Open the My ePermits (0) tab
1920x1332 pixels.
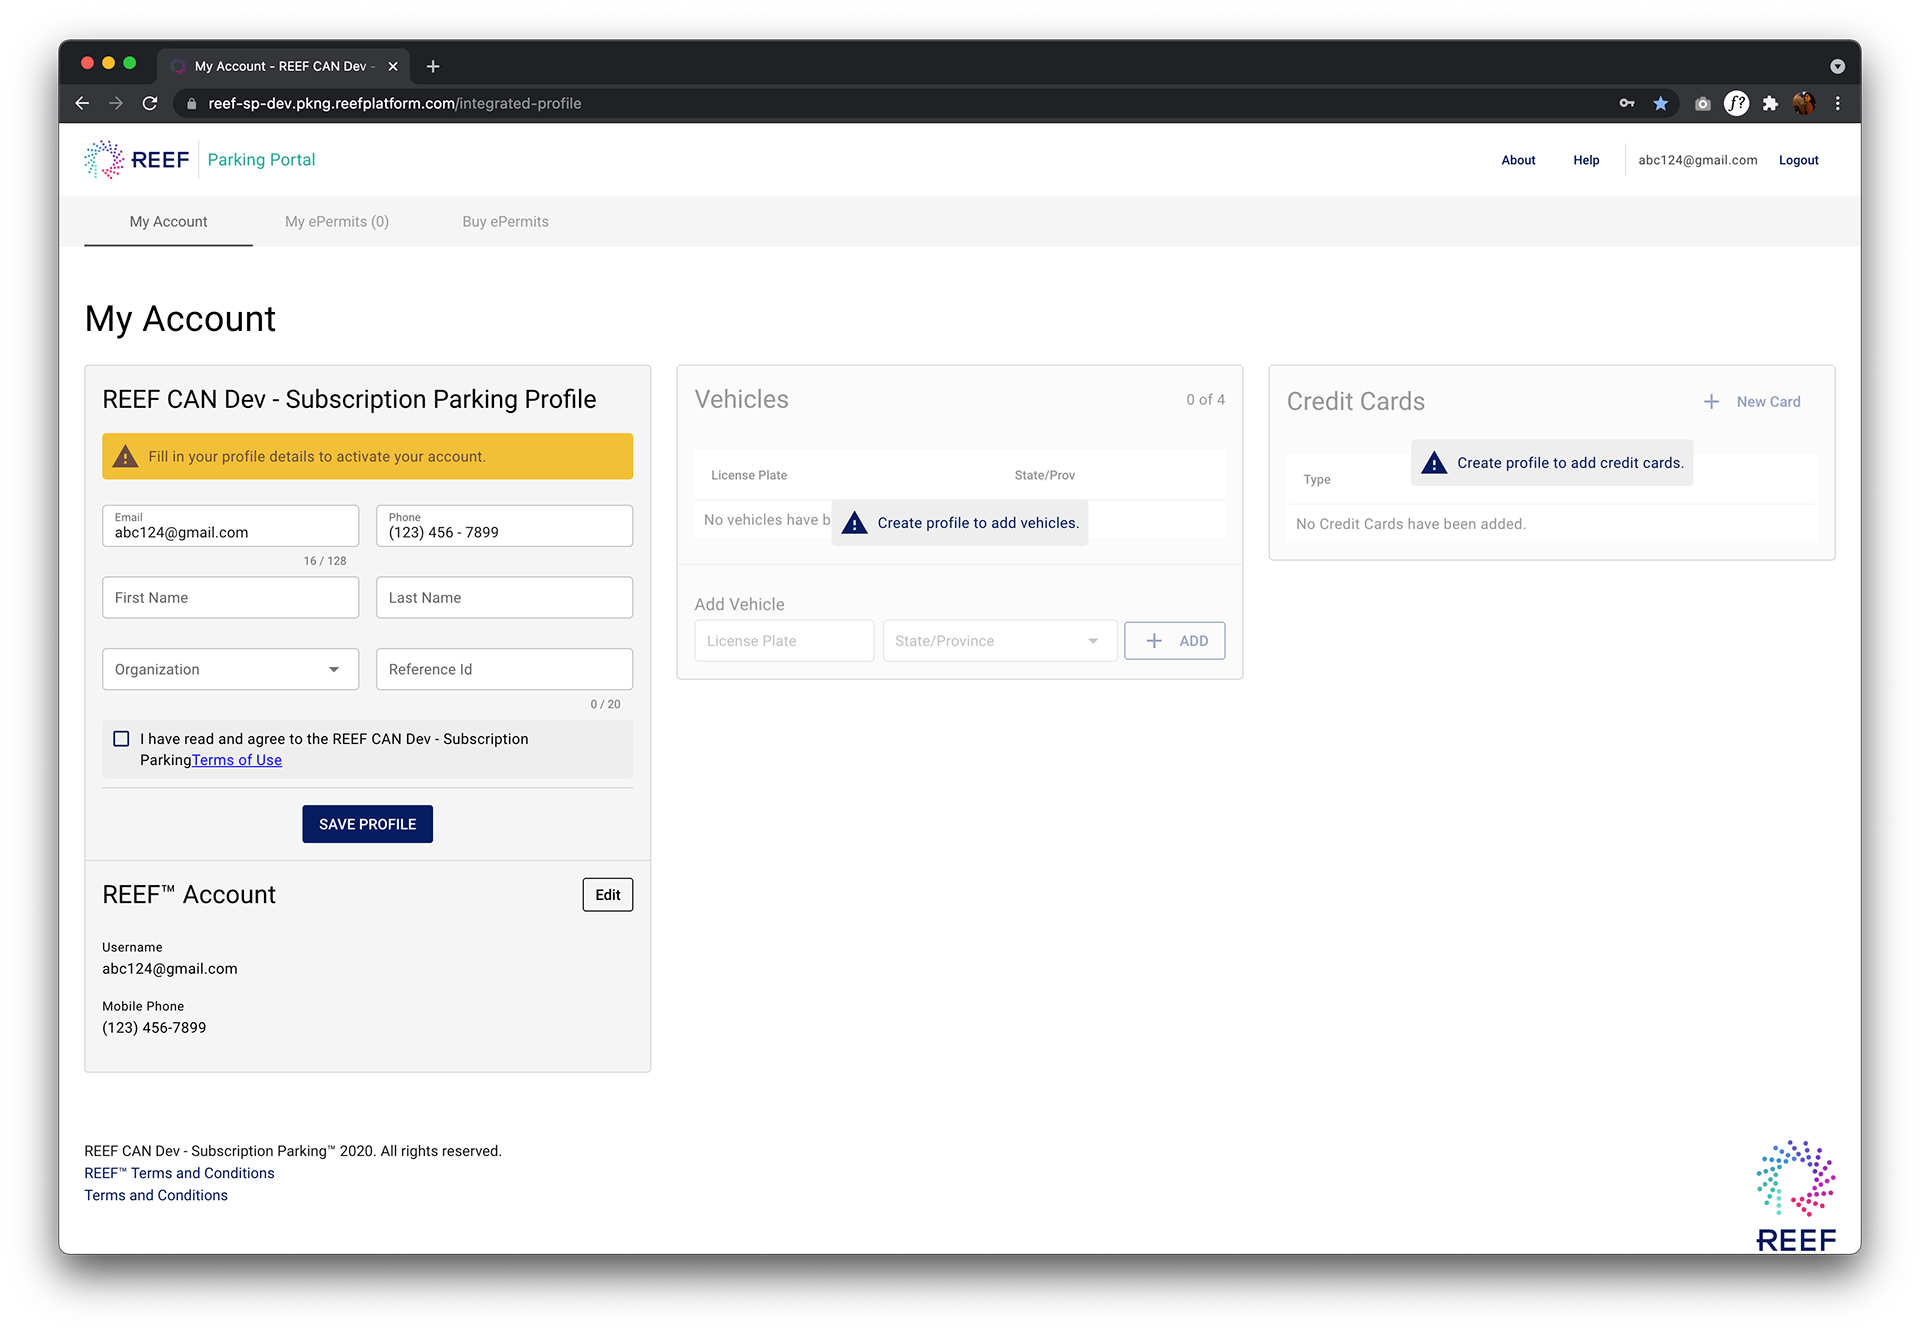pyautogui.click(x=337, y=222)
